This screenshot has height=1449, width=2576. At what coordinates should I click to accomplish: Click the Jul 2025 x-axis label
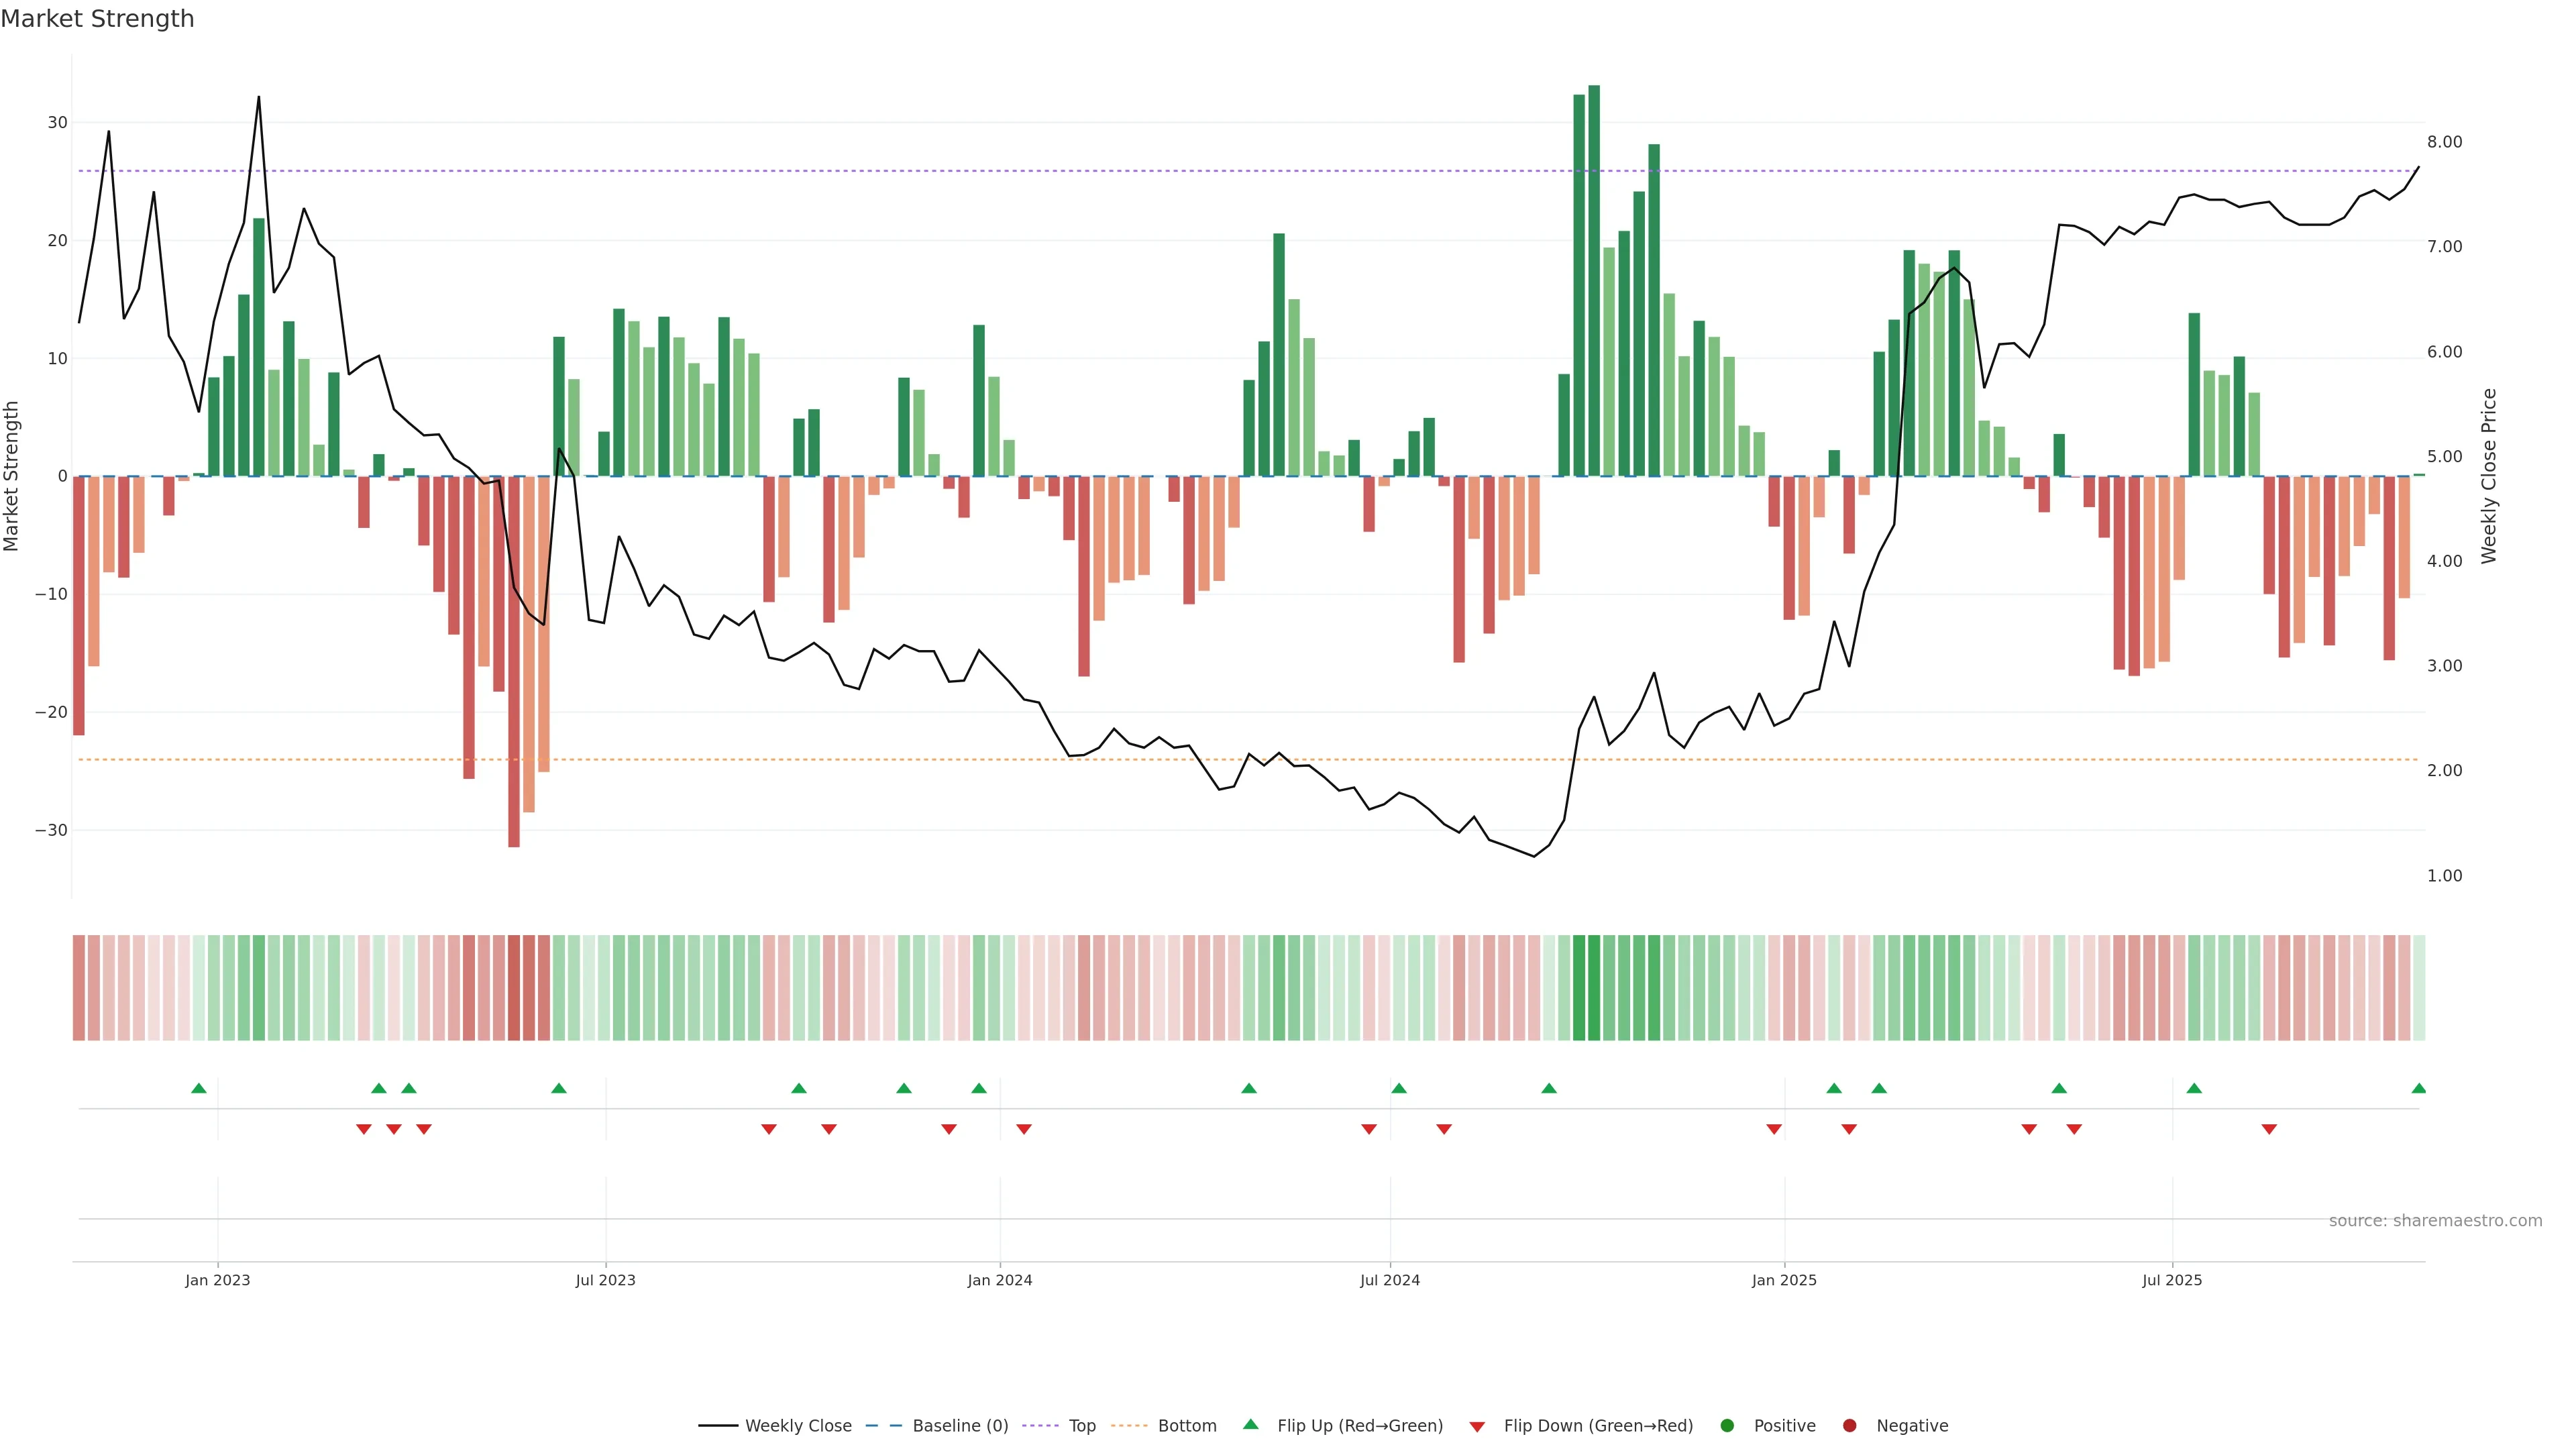(2171, 1280)
